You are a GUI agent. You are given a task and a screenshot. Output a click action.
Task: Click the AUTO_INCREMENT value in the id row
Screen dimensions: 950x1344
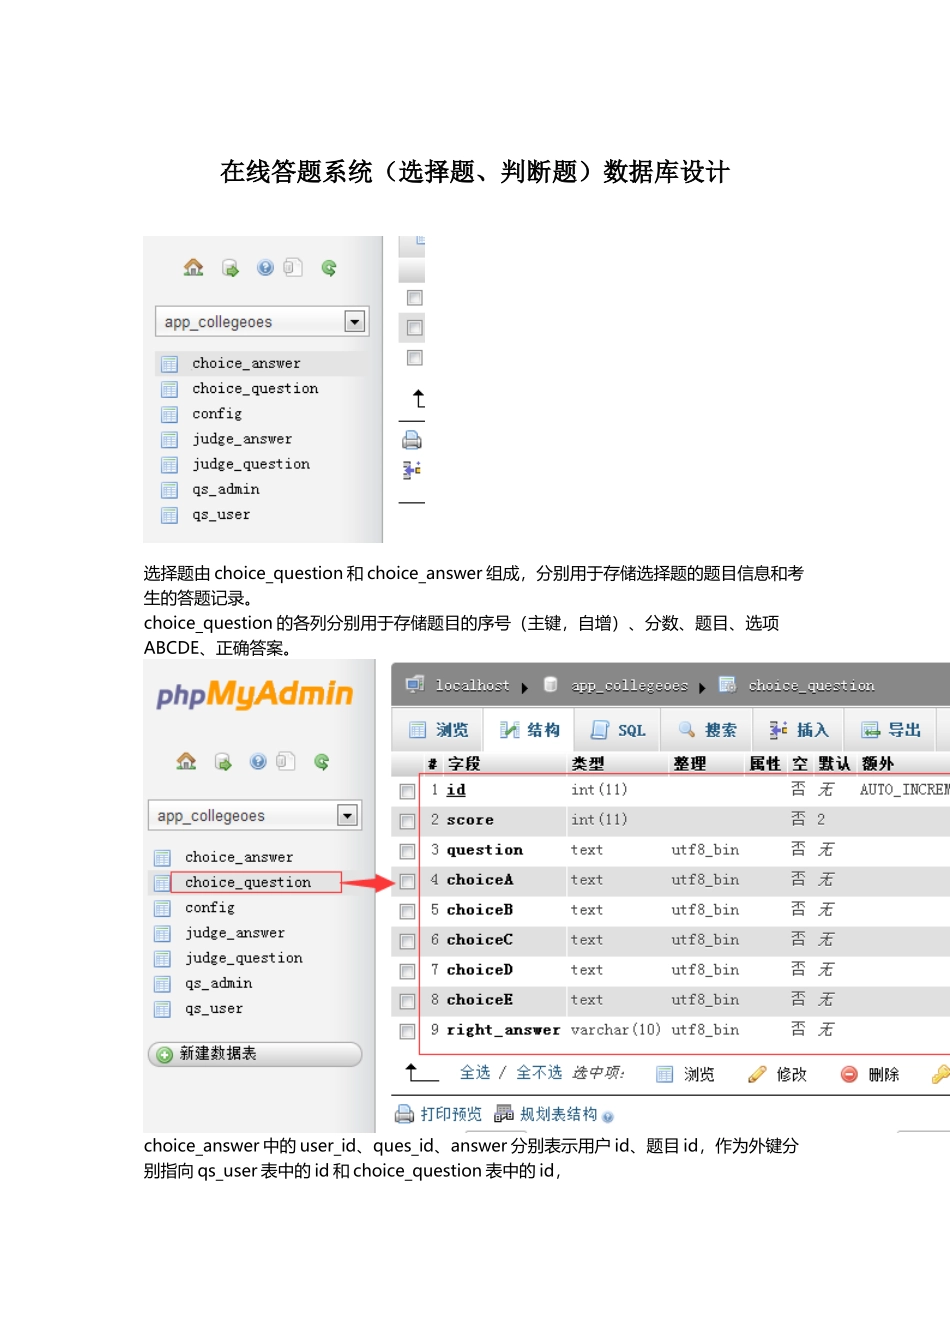coord(905,790)
